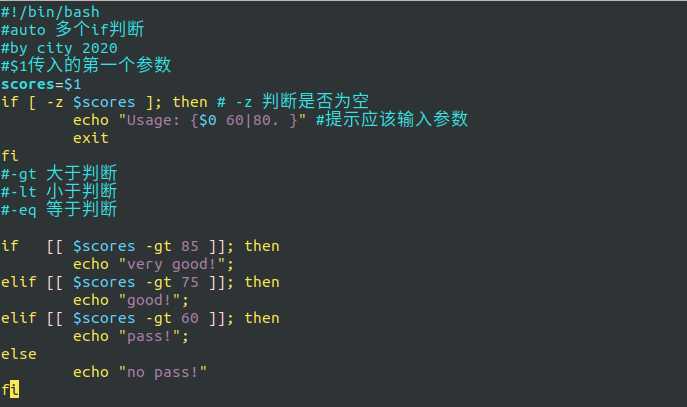The height and width of the screenshot is (407, 687).
Task: Click the number 75 in elif
Action: pyautogui.click(x=190, y=282)
